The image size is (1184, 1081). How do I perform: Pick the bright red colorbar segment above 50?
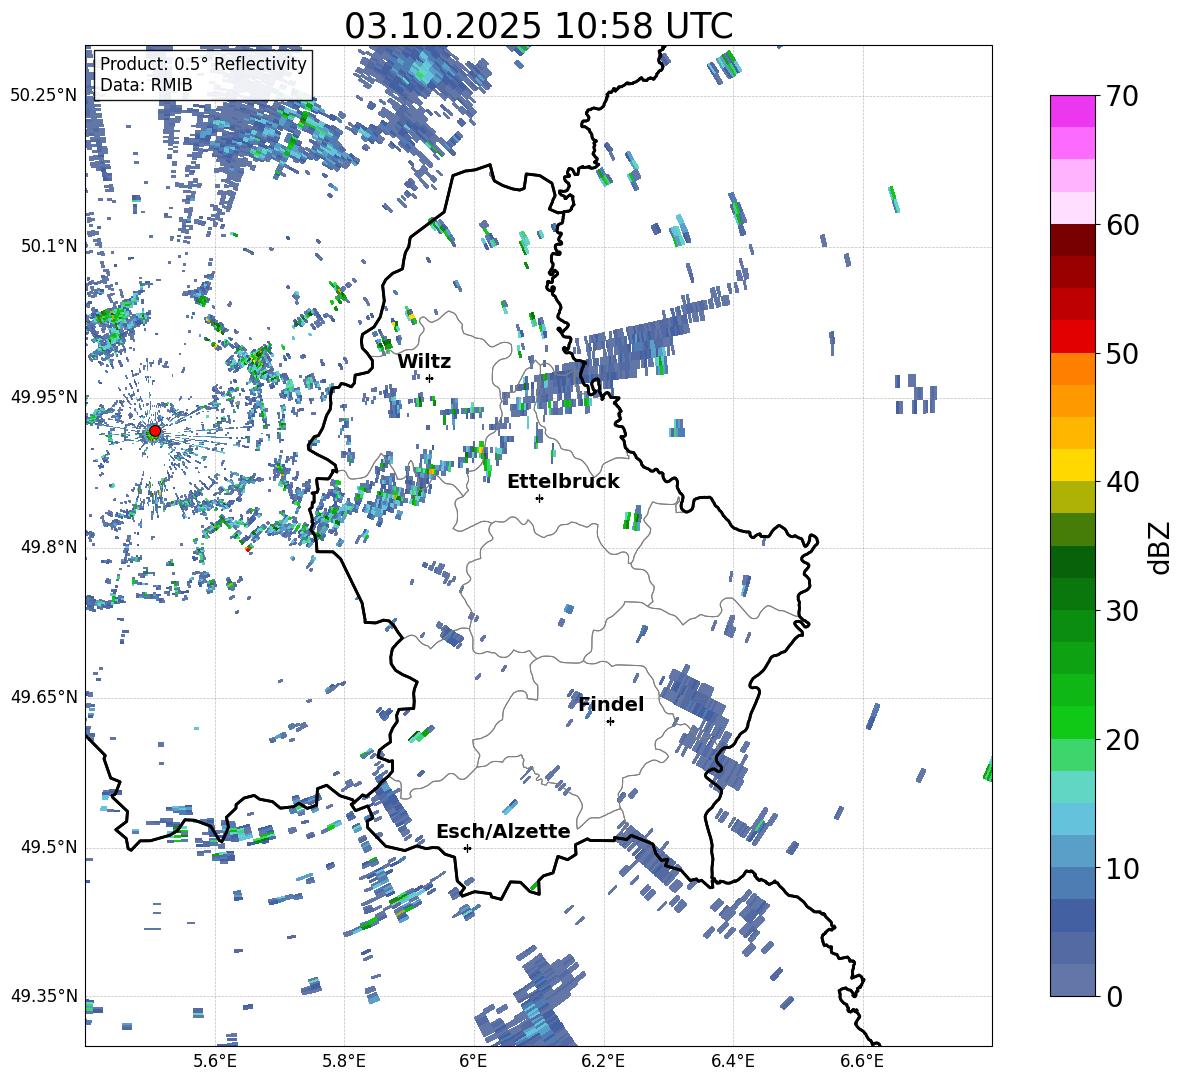pyautogui.click(x=1072, y=337)
